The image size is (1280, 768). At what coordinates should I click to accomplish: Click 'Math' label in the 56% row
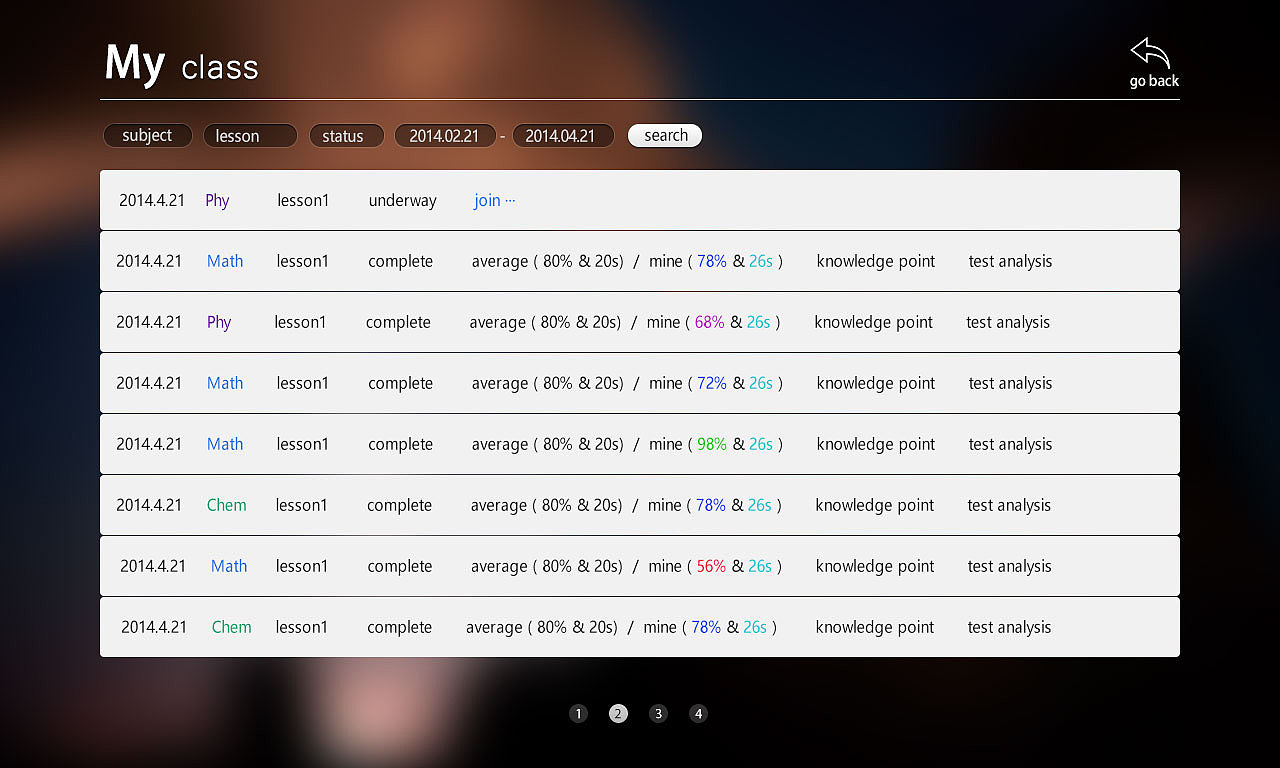click(229, 566)
